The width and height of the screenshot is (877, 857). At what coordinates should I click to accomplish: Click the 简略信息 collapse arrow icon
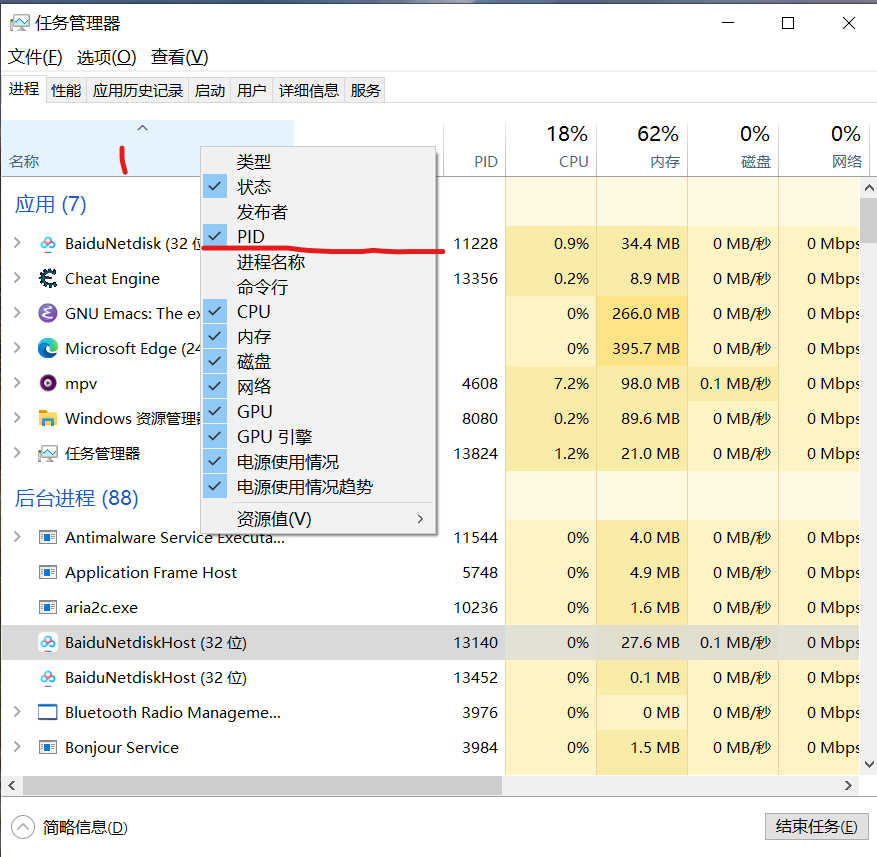[x=23, y=827]
